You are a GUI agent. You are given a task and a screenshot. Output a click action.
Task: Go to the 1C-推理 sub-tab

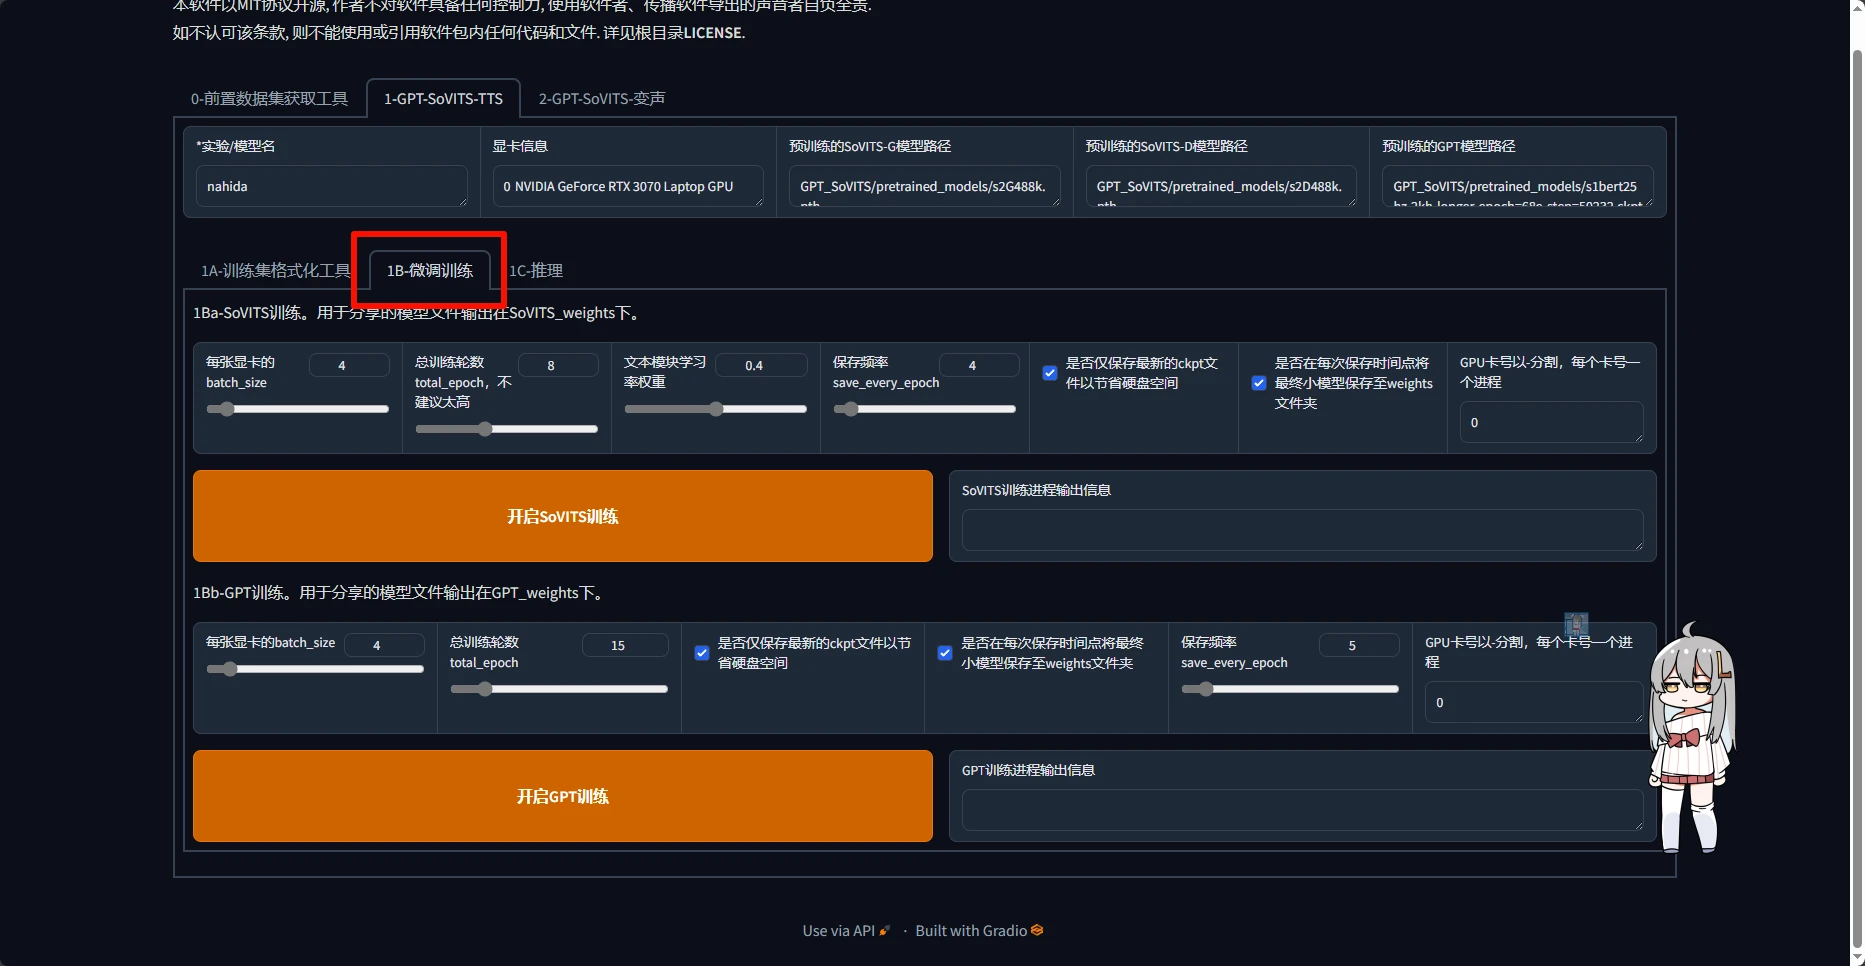536,271
